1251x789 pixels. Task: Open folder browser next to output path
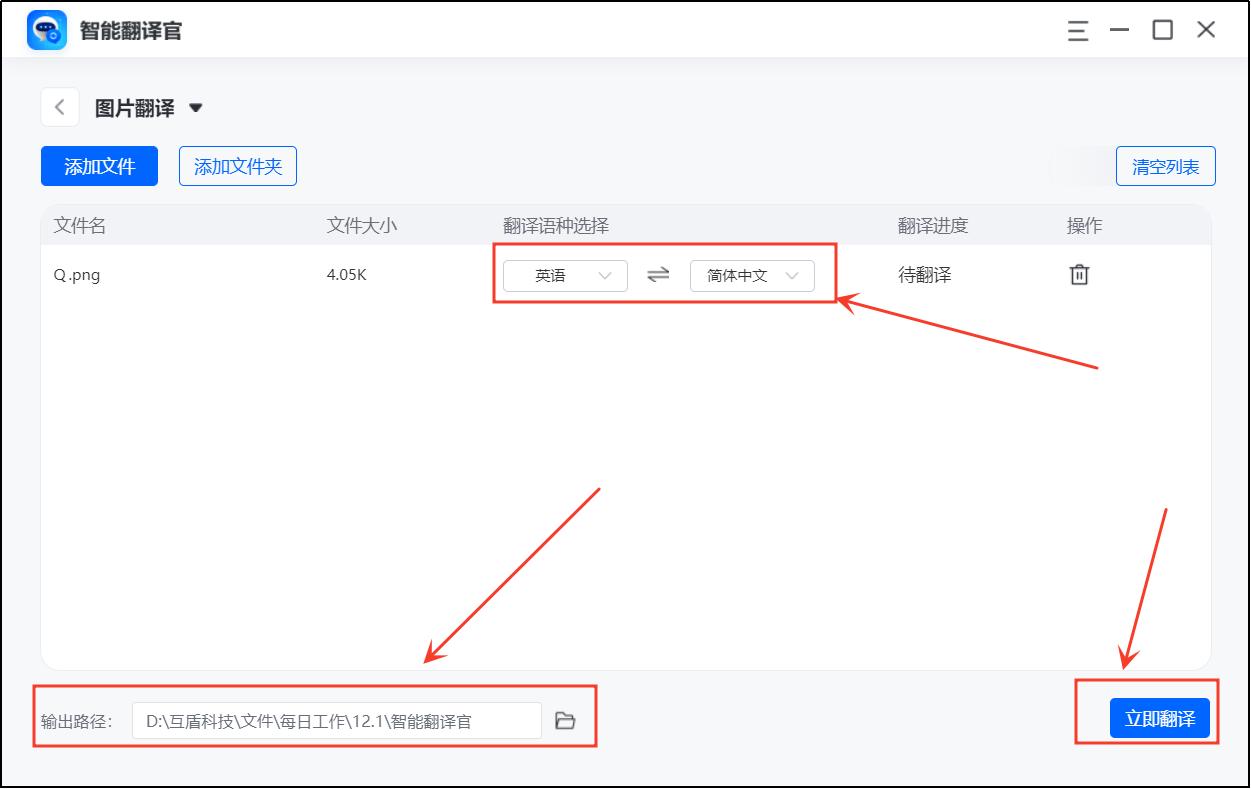tap(566, 718)
